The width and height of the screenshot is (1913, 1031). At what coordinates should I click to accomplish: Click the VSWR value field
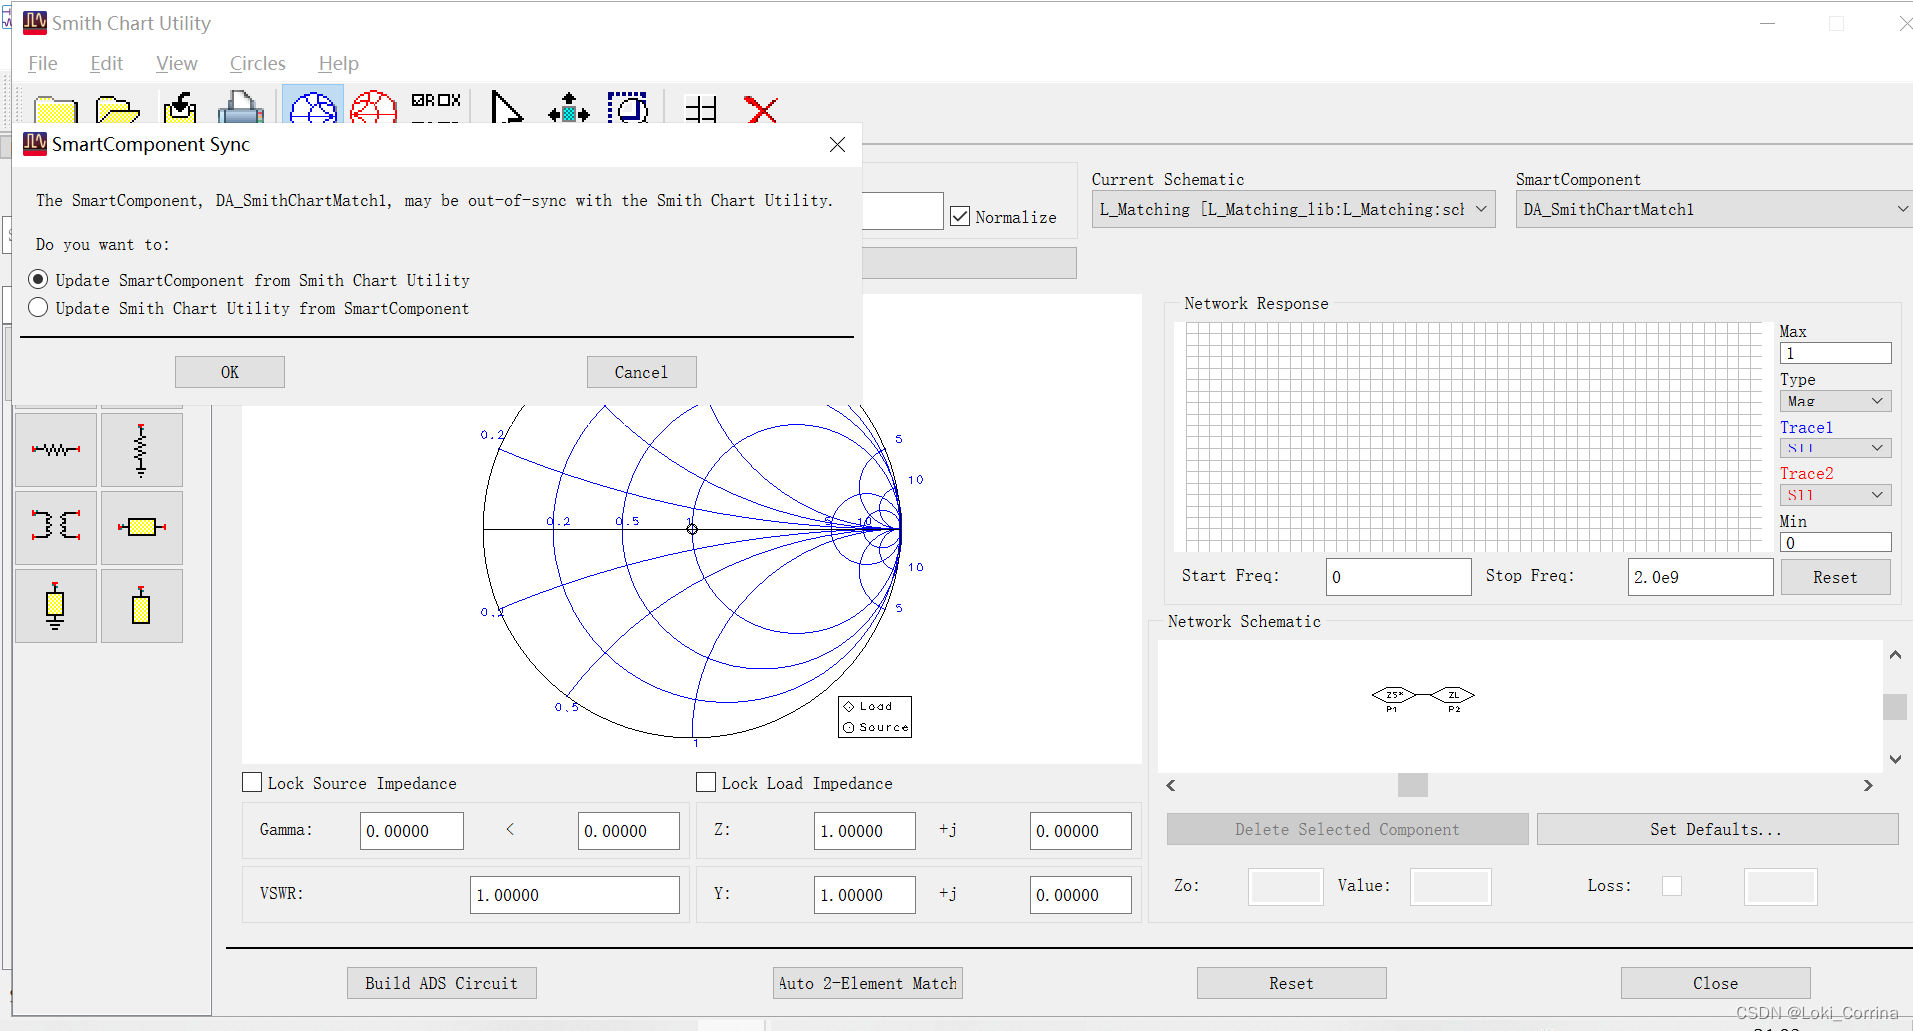click(x=575, y=895)
